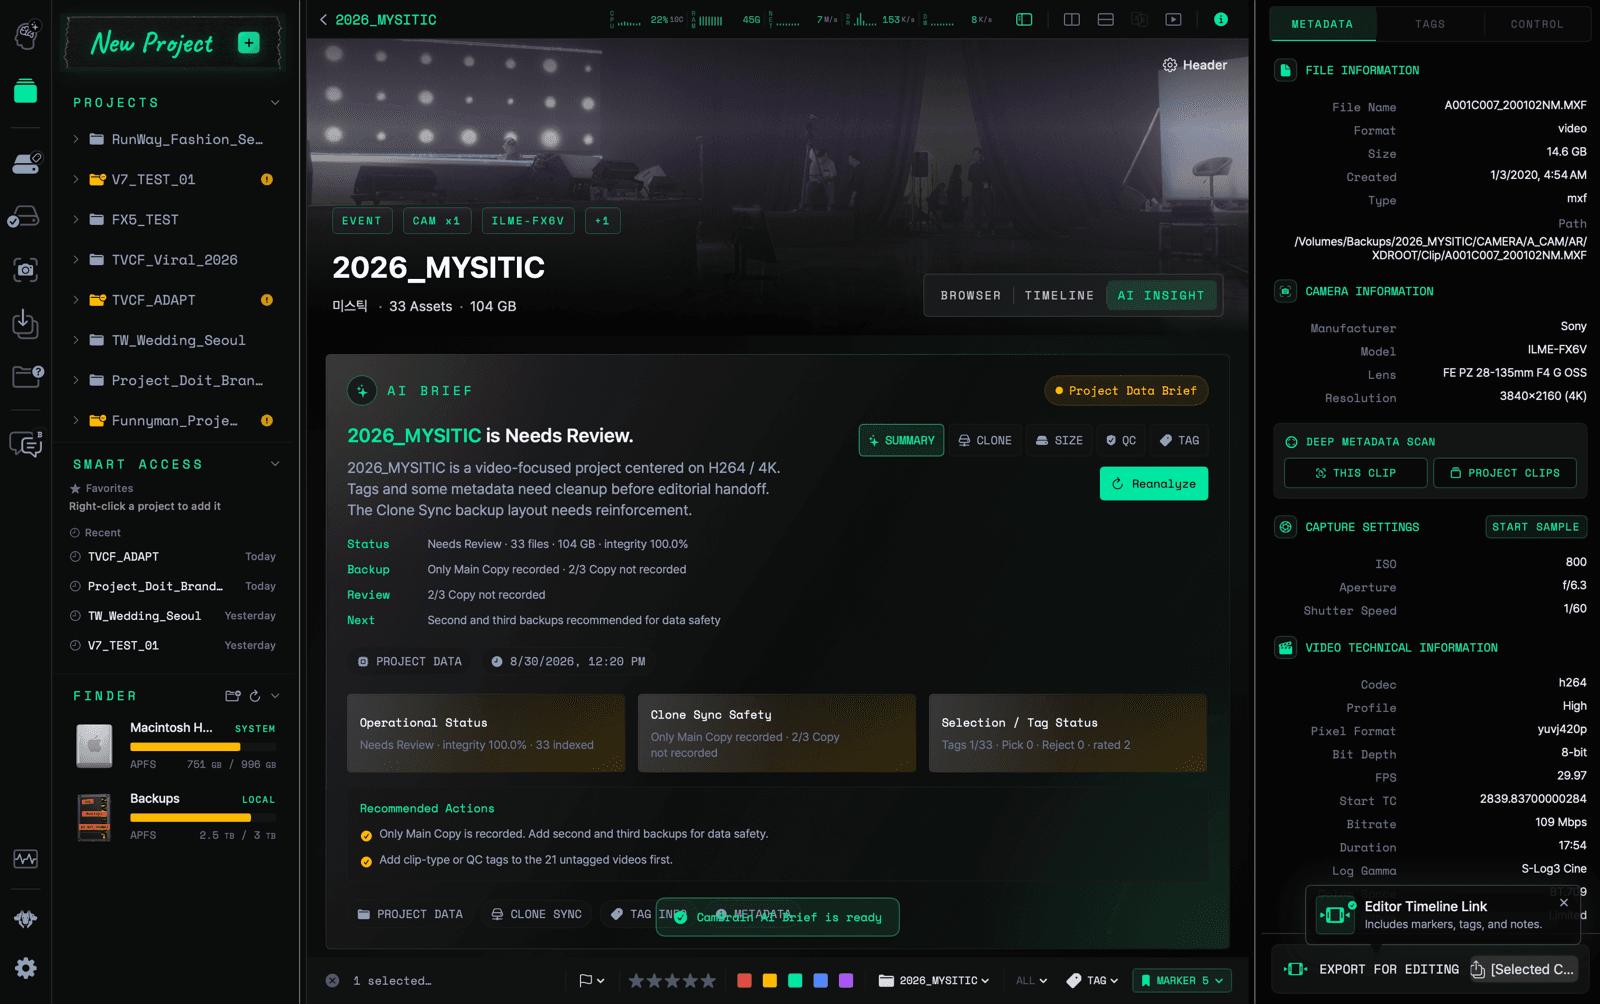Open the 2026_MYSITIC folder dropdown
Viewport: 1600px width, 1004px height.
click(x=934, y=981)
